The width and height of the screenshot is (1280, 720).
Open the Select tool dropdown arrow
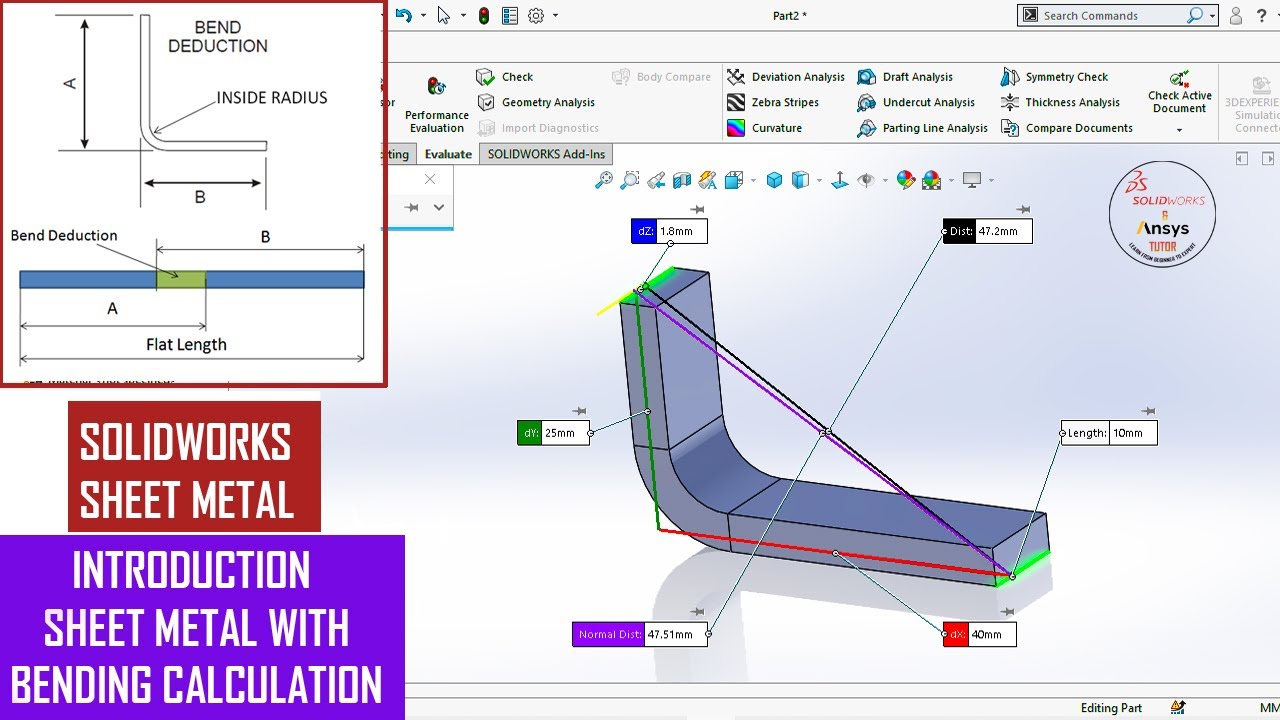(x=463, y=15)
